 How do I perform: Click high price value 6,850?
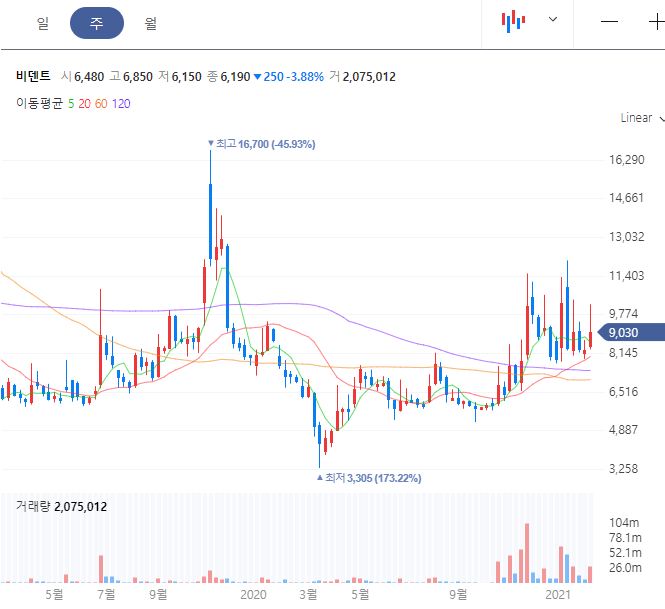138,77
